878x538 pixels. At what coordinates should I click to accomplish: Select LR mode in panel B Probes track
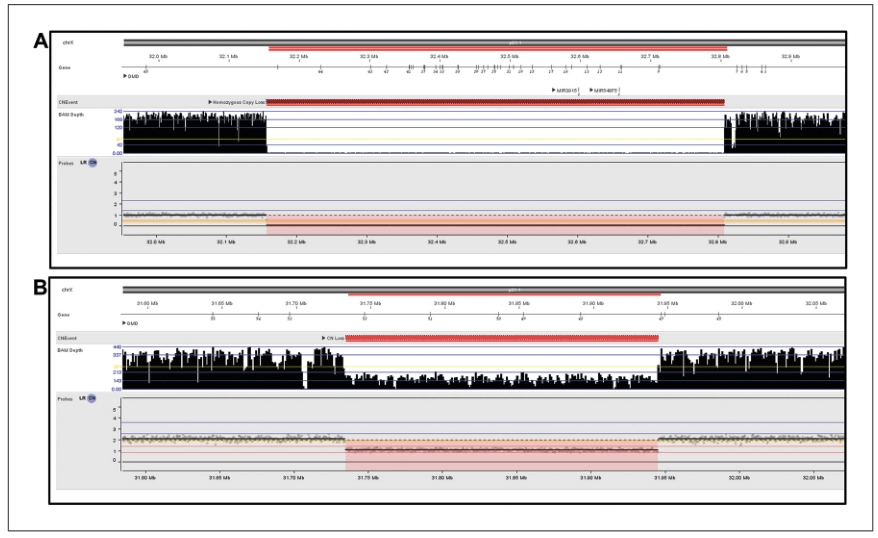tap(83, 398)
